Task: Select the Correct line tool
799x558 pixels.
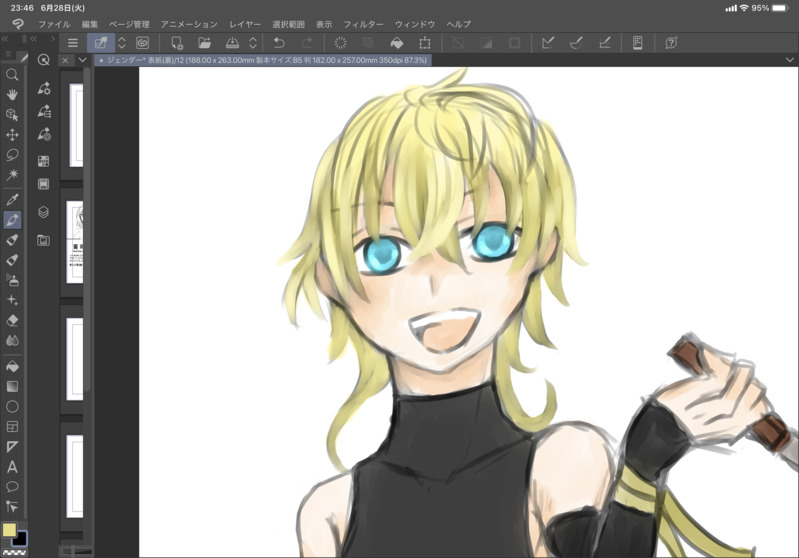Action: (12, 507)
